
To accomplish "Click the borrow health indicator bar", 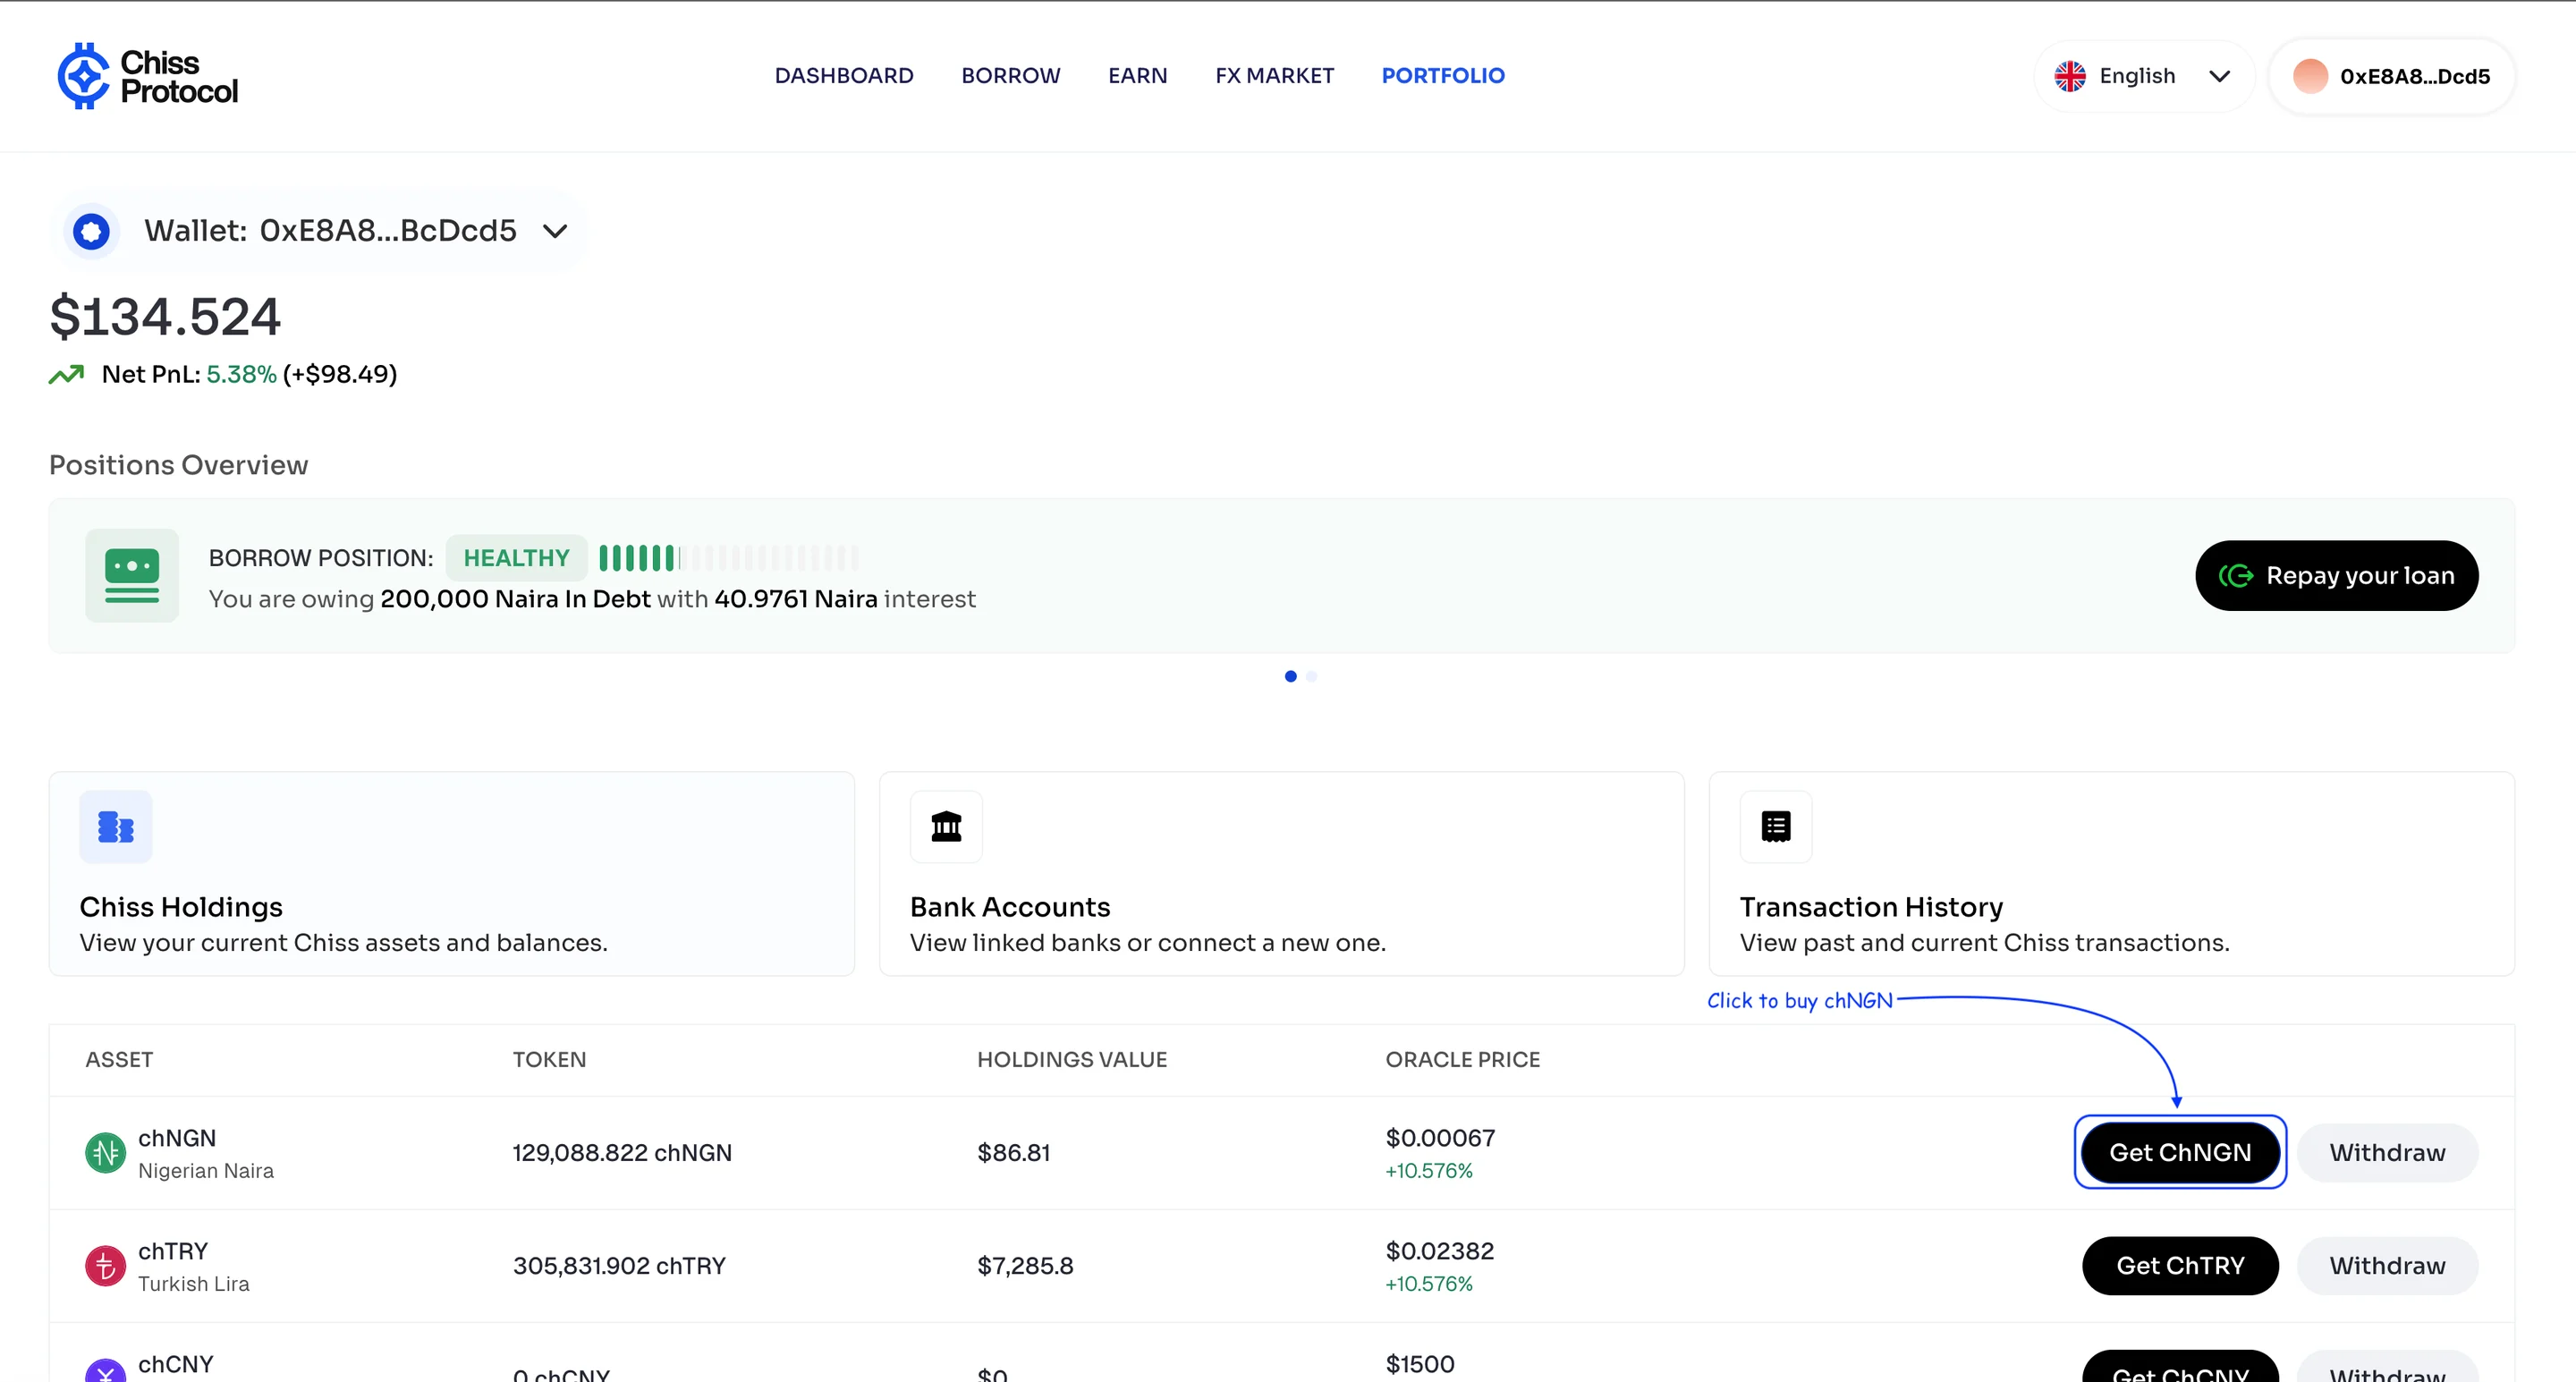I will click(x=728, y=558).
